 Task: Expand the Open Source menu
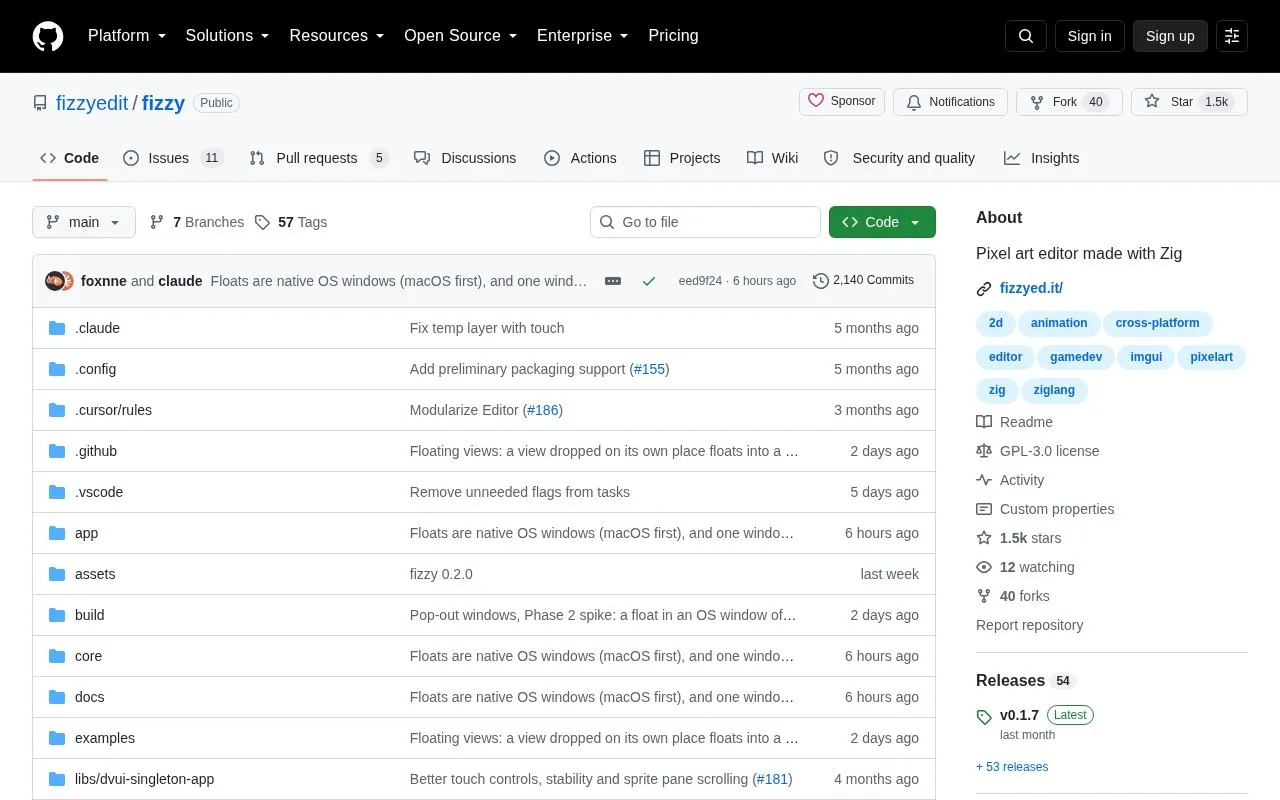(x=461, y=36)
